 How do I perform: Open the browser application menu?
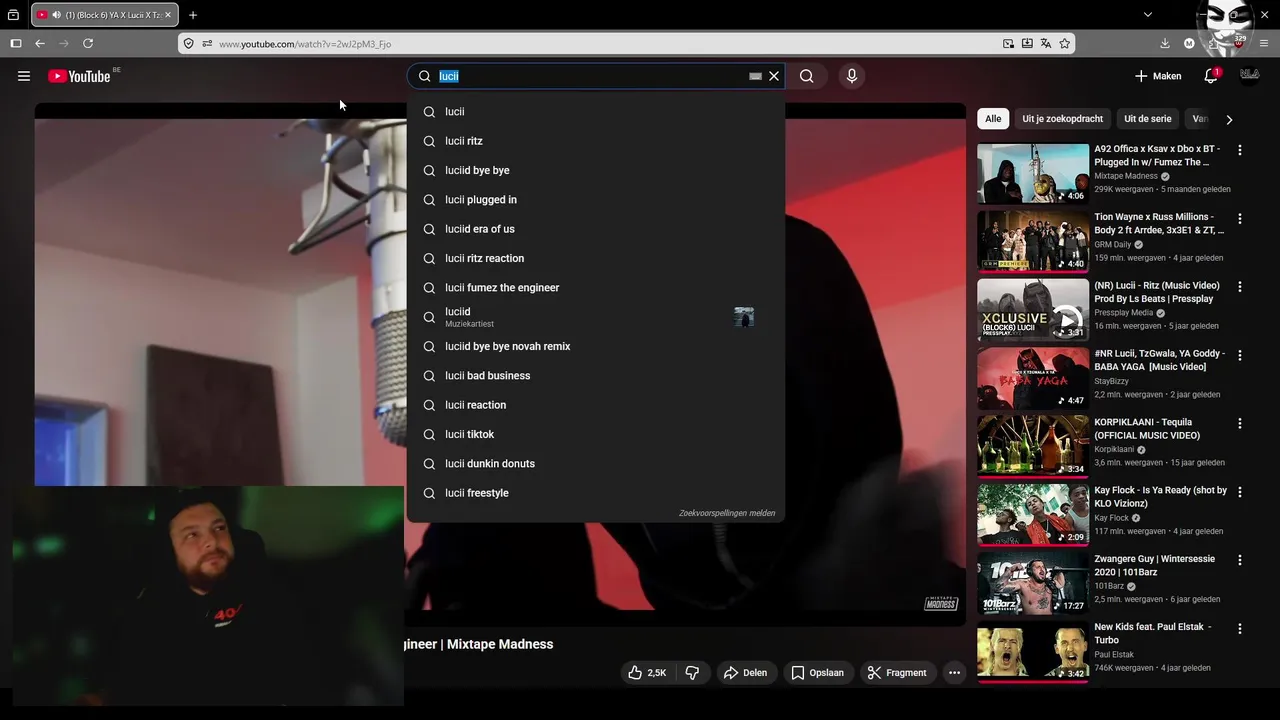1264,43
